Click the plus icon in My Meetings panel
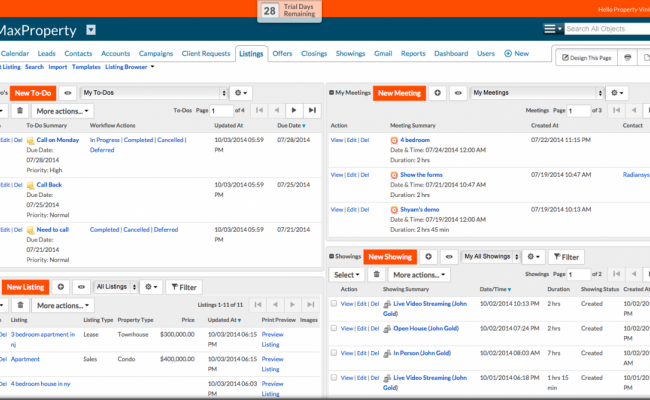Viewport: 650px width, 400px height. [x=437, y=93]
